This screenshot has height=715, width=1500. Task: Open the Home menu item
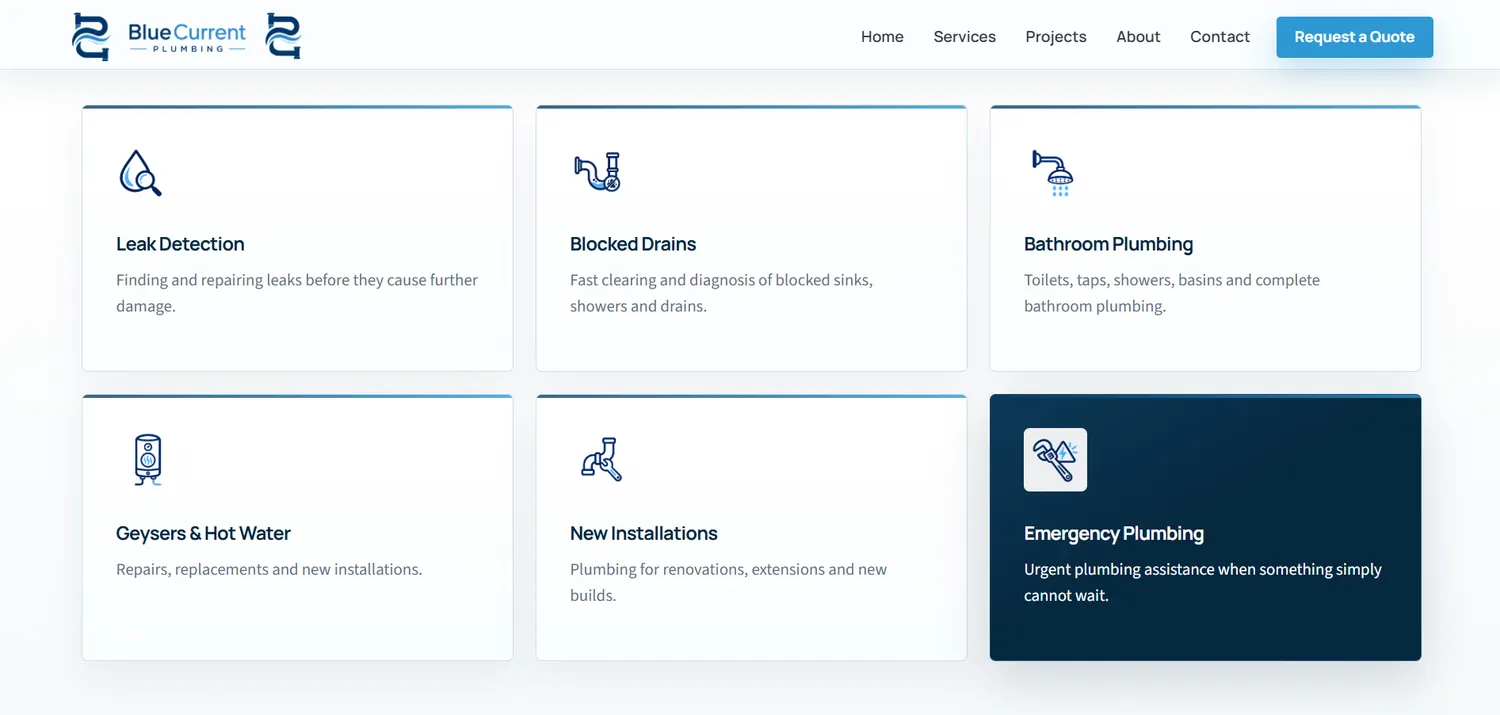[882, 37]
